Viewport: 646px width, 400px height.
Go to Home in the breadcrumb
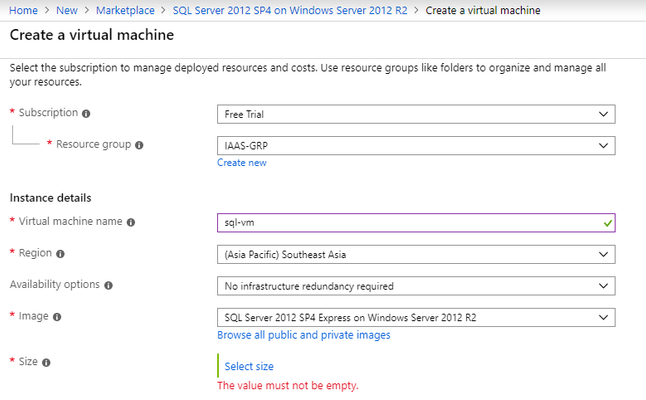23,10
